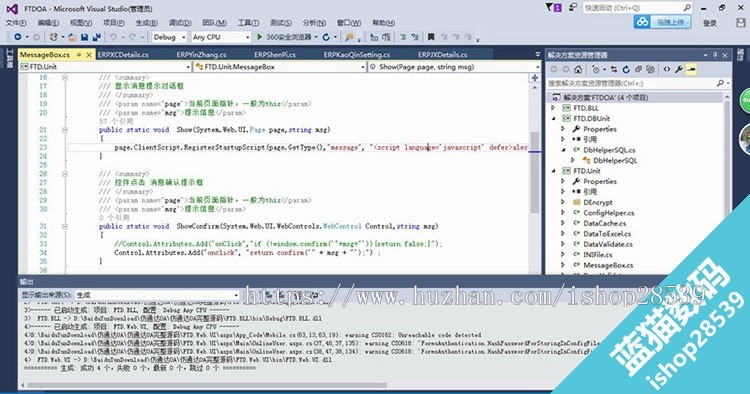750x394 pixels.
Task: Click the 拖拽上传 upload button
Action: [670, 22]
